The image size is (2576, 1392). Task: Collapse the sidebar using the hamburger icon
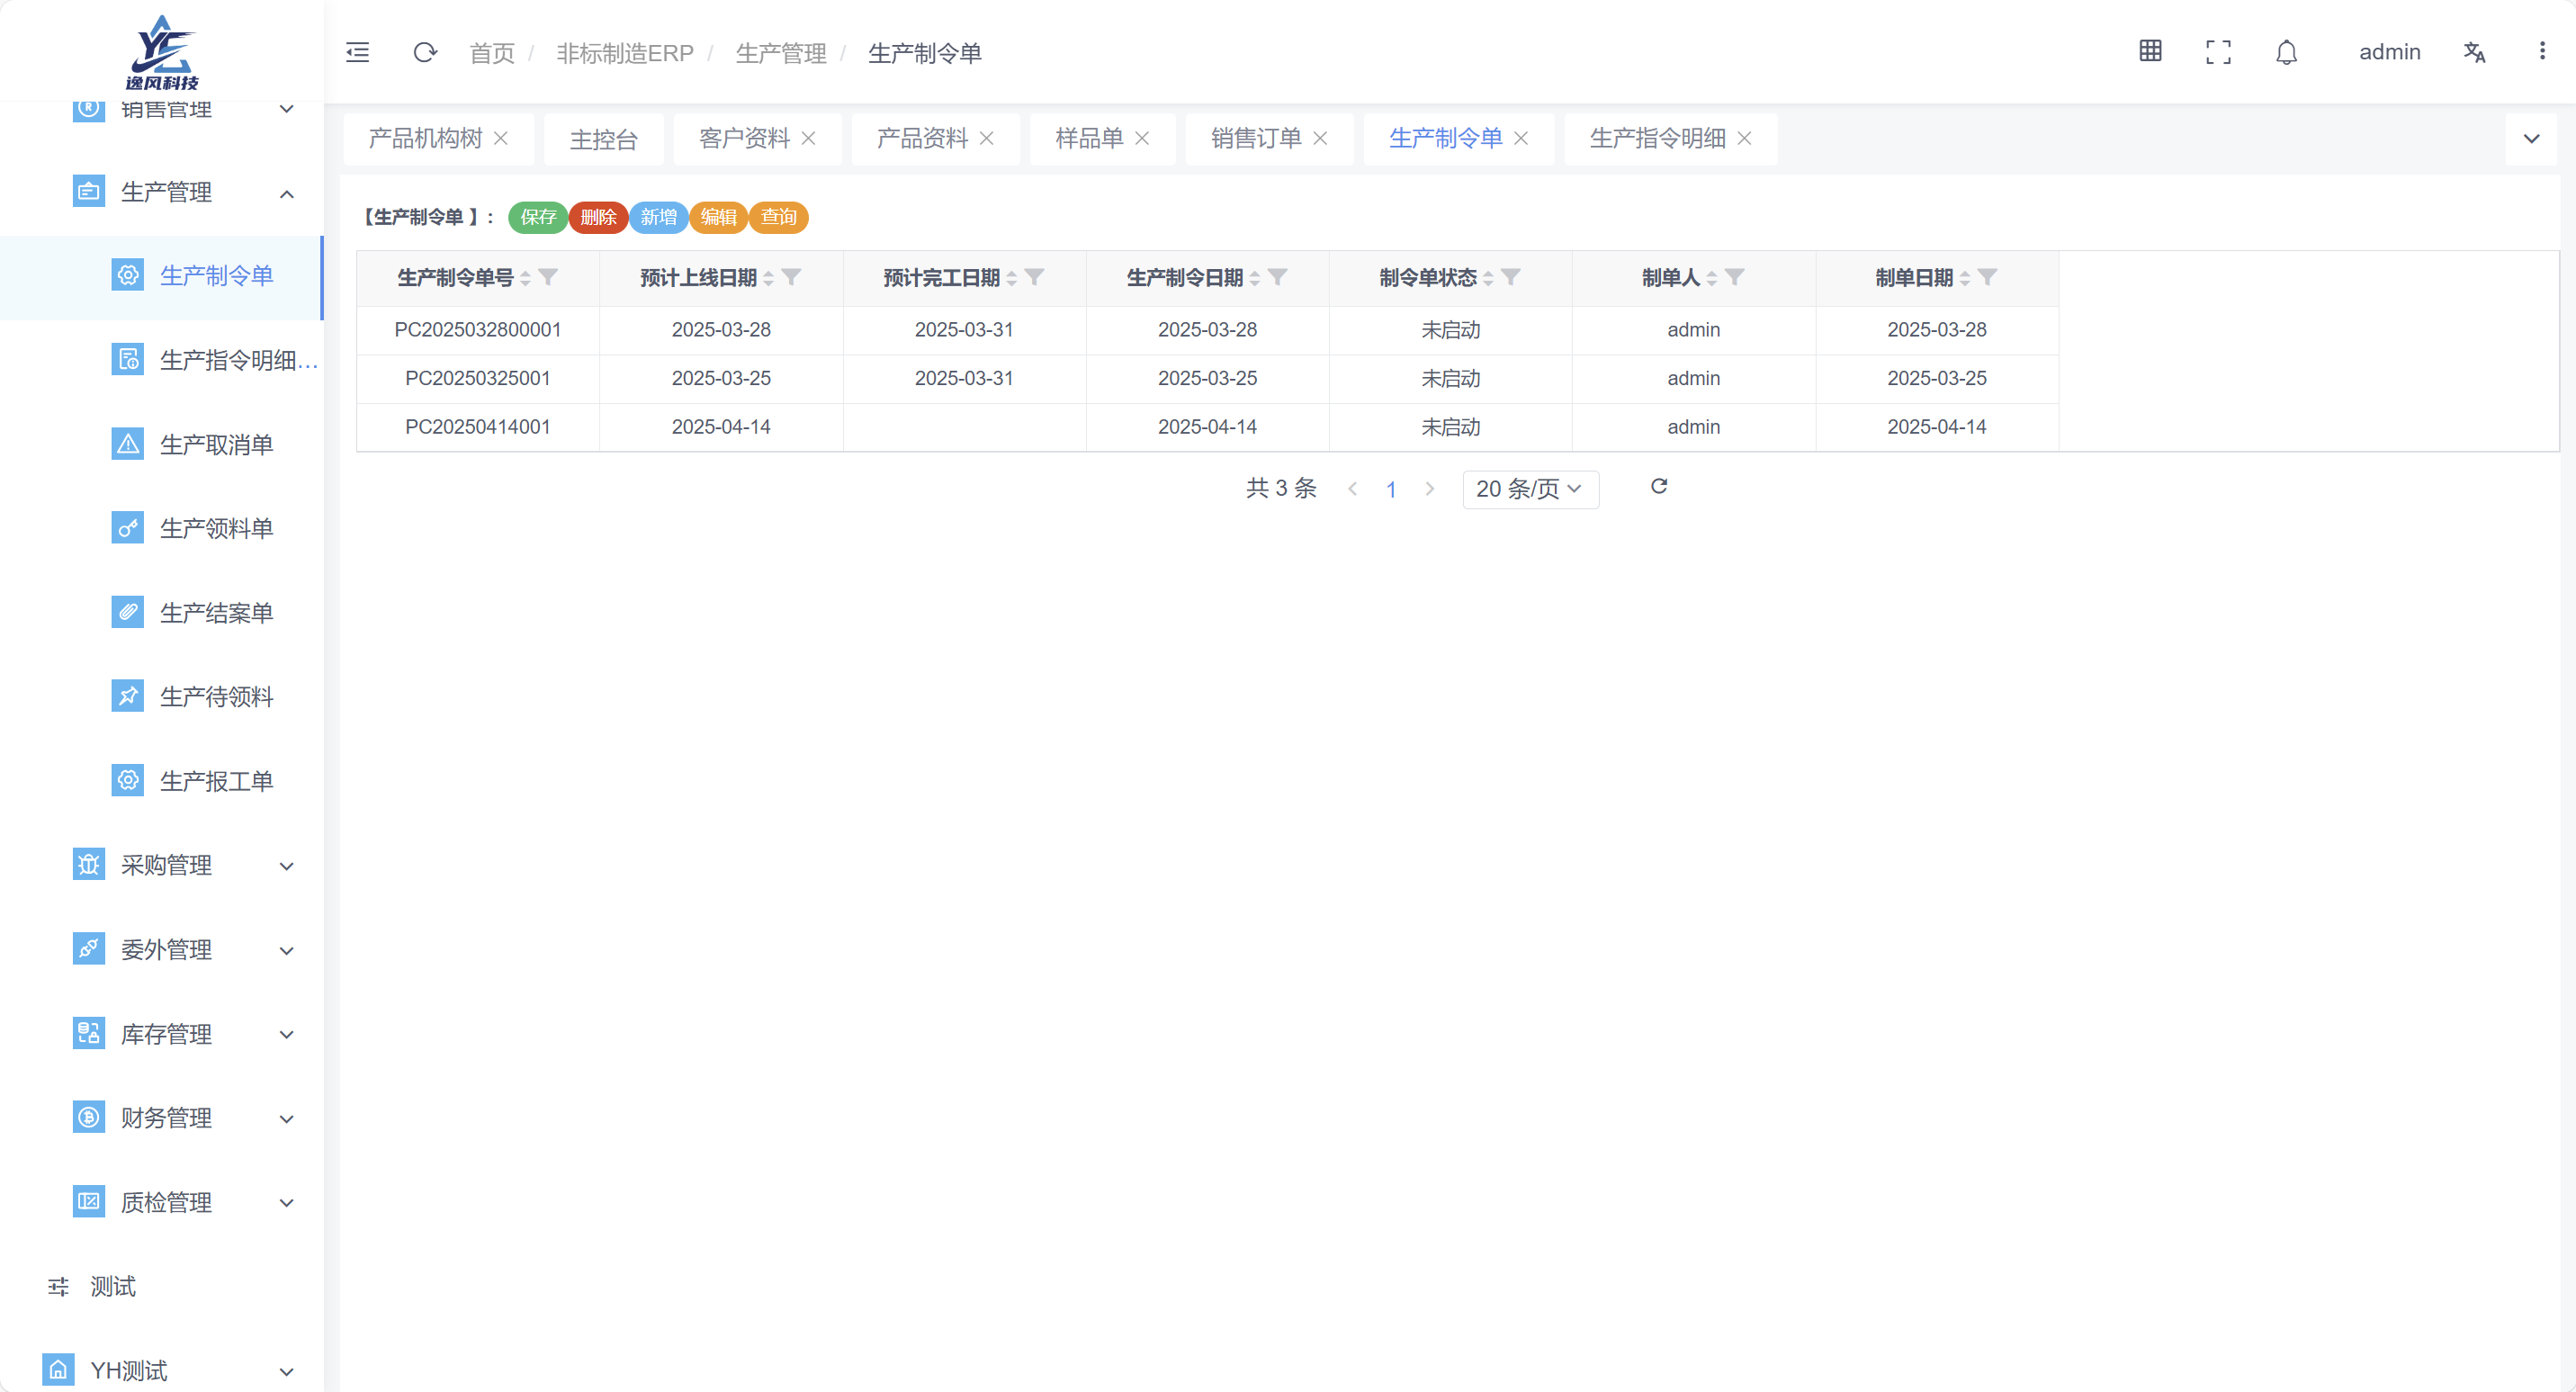pos(357,52)
